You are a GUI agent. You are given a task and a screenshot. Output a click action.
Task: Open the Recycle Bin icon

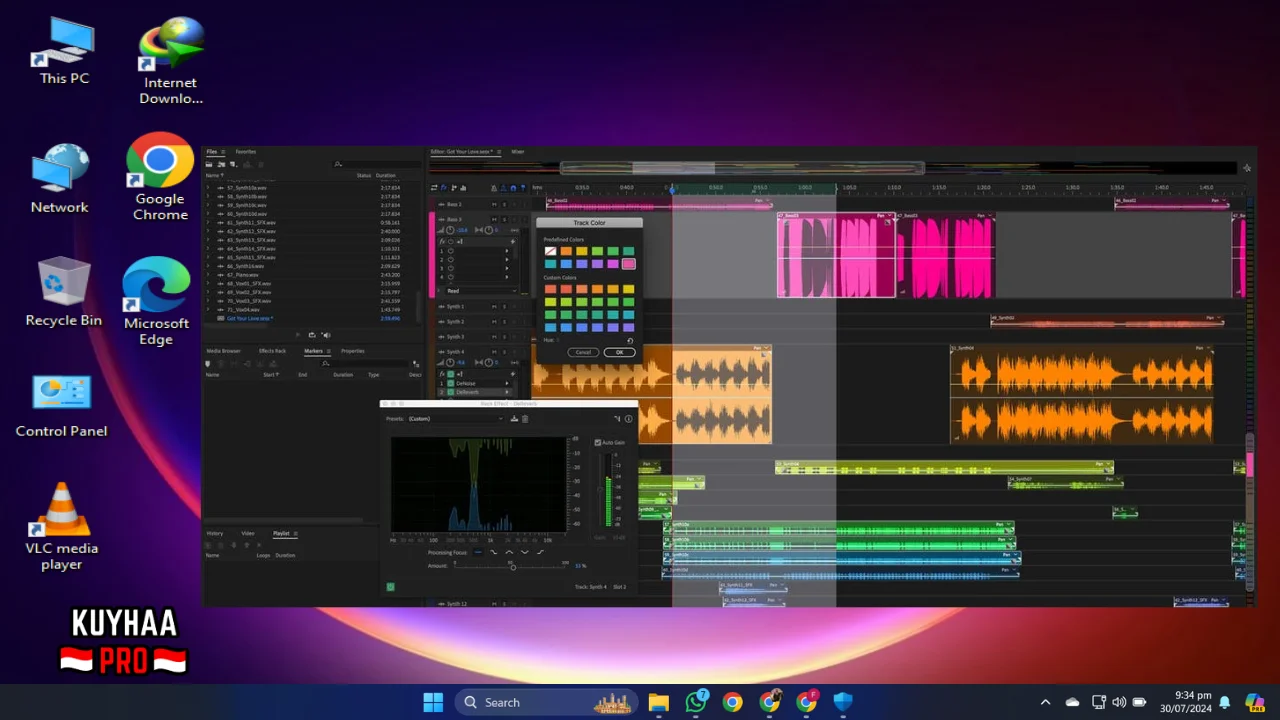(x=64, y=292)
